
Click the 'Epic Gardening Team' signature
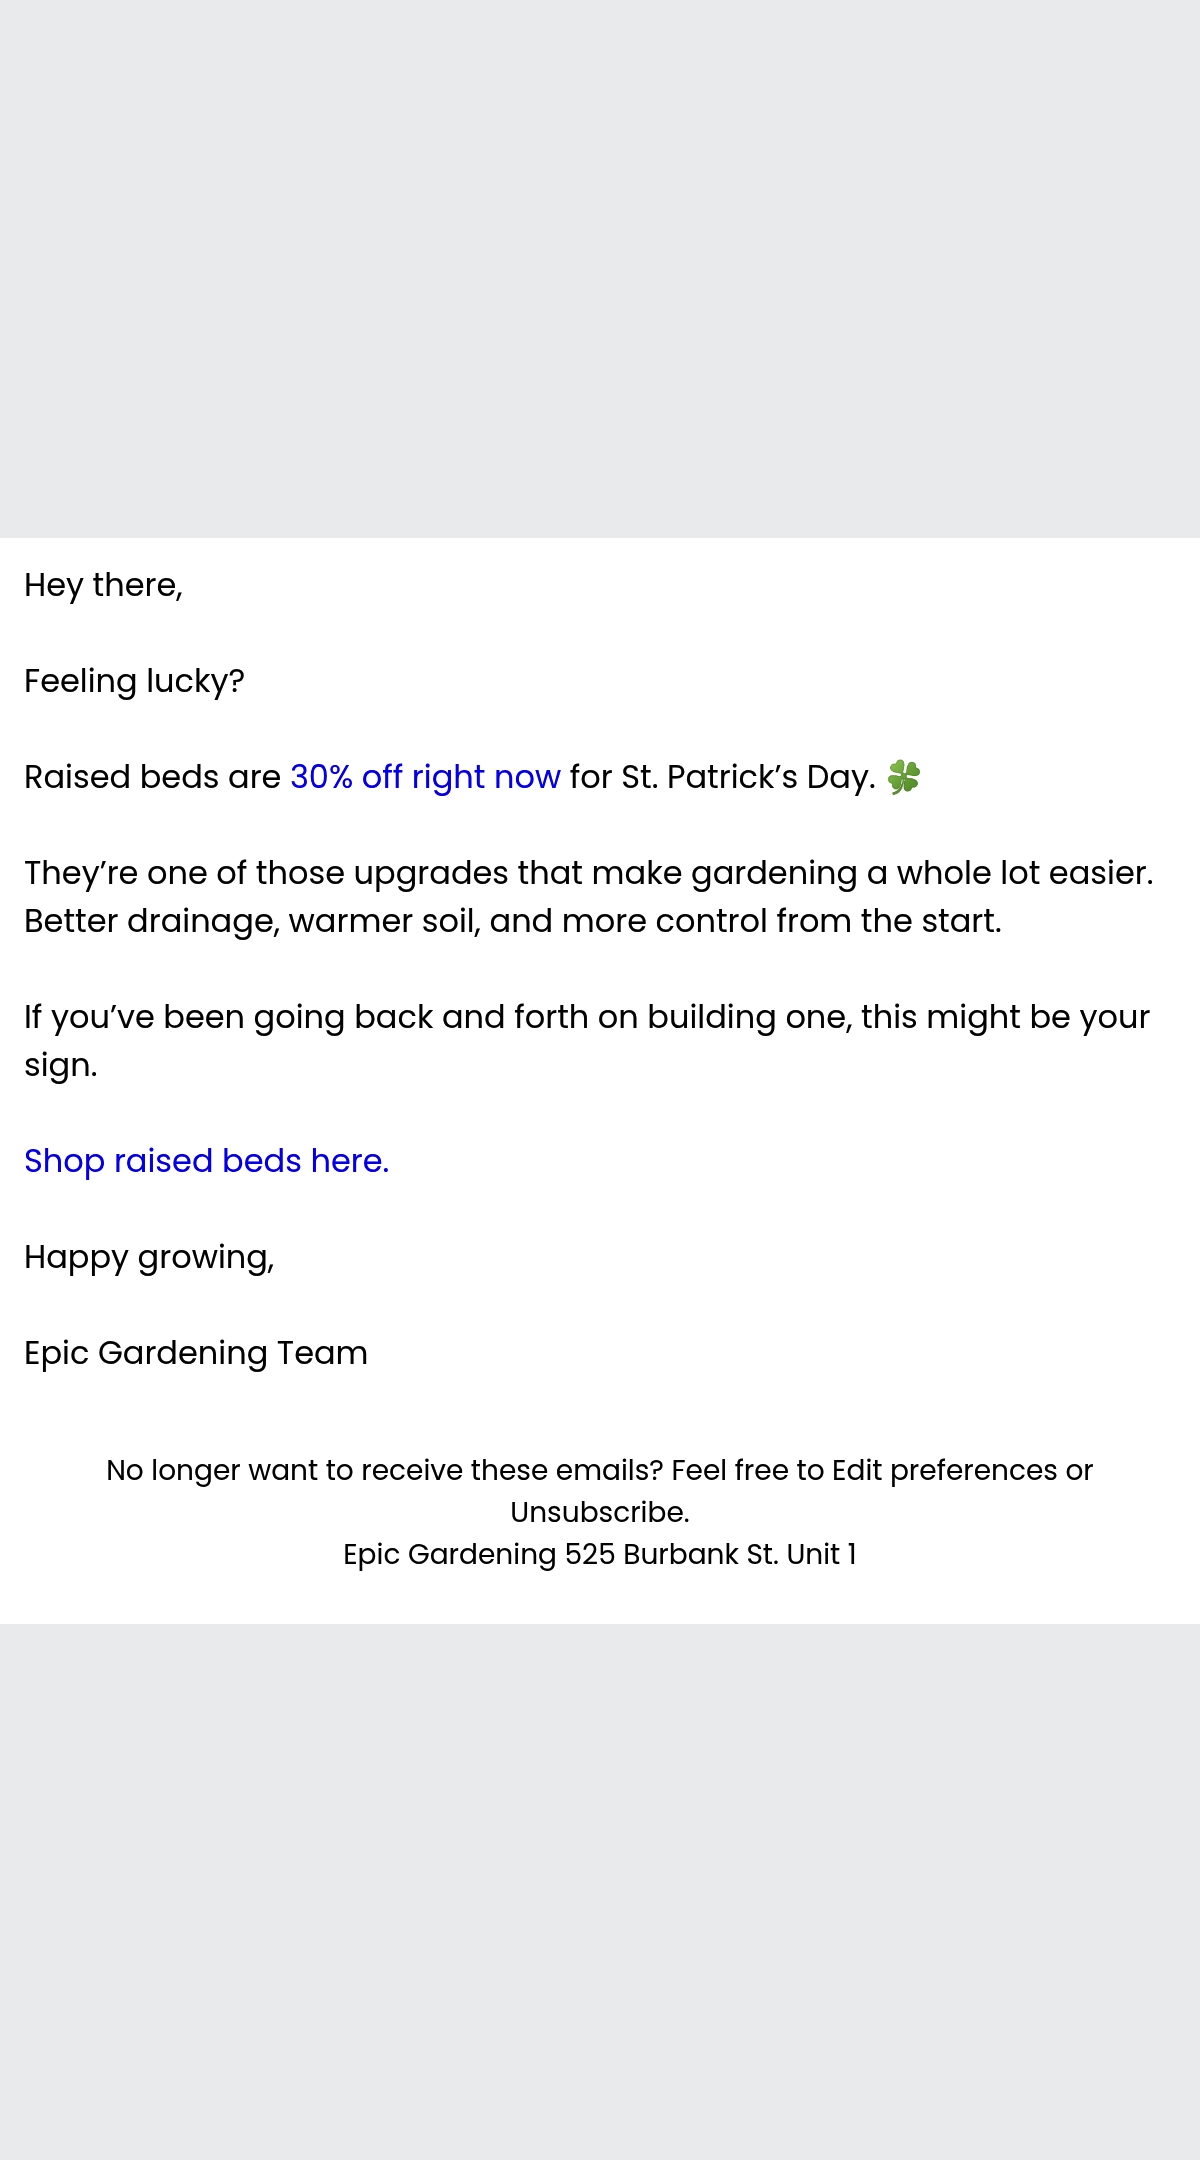coord(196,1353)
